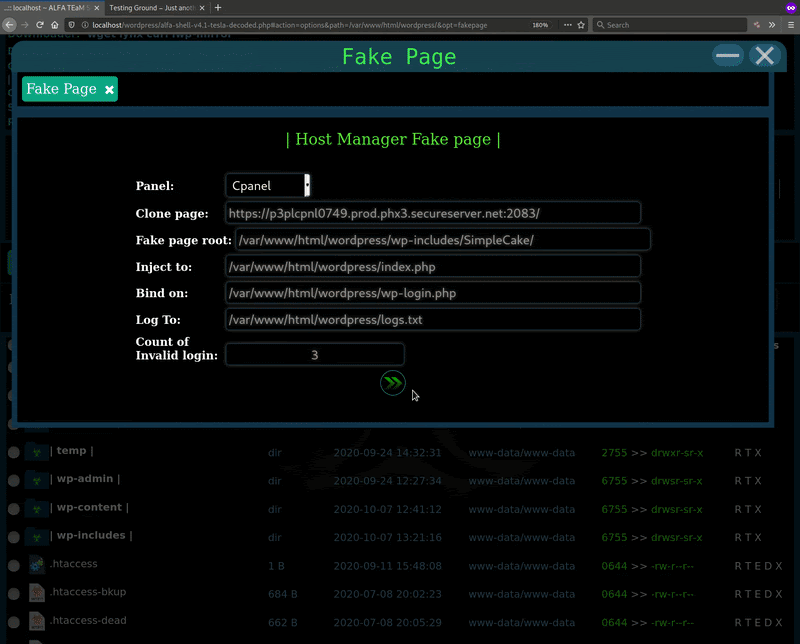Close the localhost ALFA TEaM tab

coord(96,8)
